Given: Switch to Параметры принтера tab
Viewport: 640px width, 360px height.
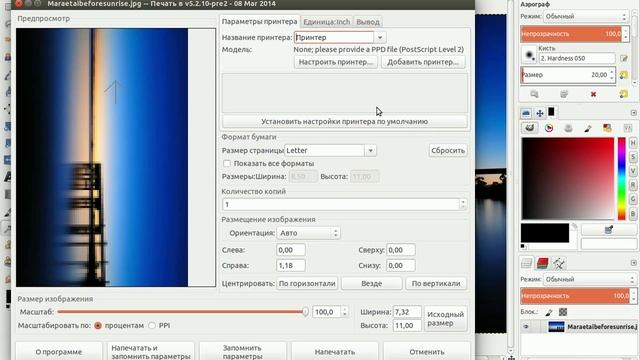Looking at the screenshot, I should click(260, 22).
